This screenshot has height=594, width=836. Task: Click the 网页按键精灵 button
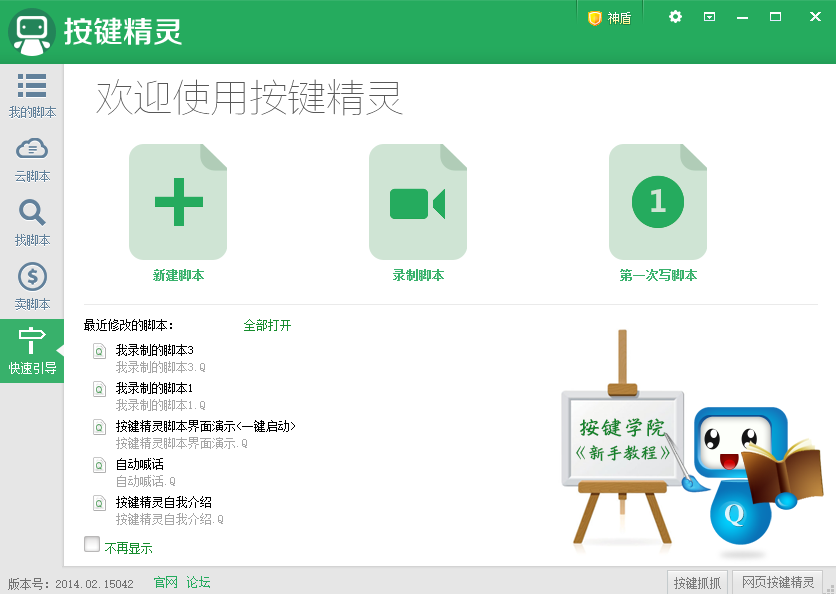(x=777, y=582)
